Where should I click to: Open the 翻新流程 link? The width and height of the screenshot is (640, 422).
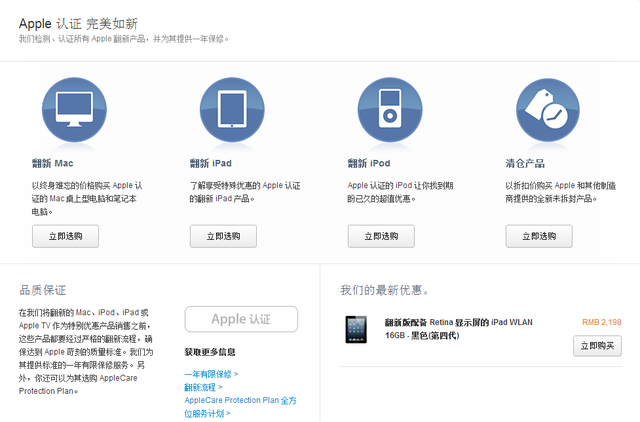(x=203, y=387)
